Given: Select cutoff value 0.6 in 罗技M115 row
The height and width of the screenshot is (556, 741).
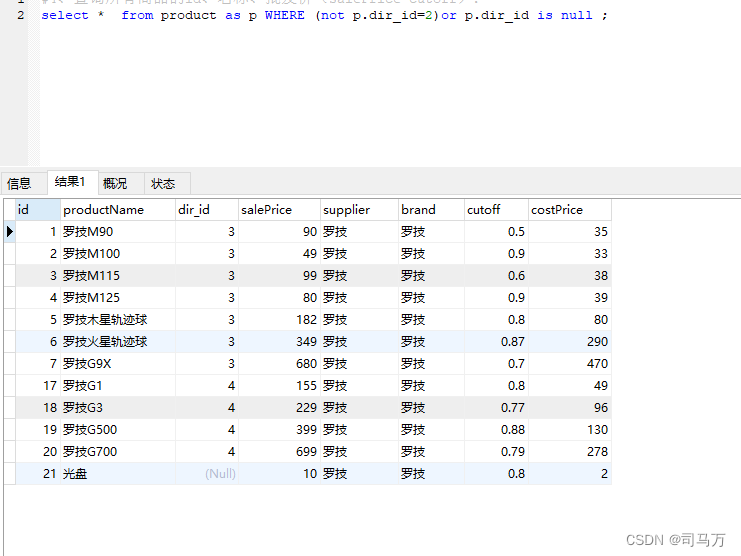Looking at the screenshot, I should (496, 275).
